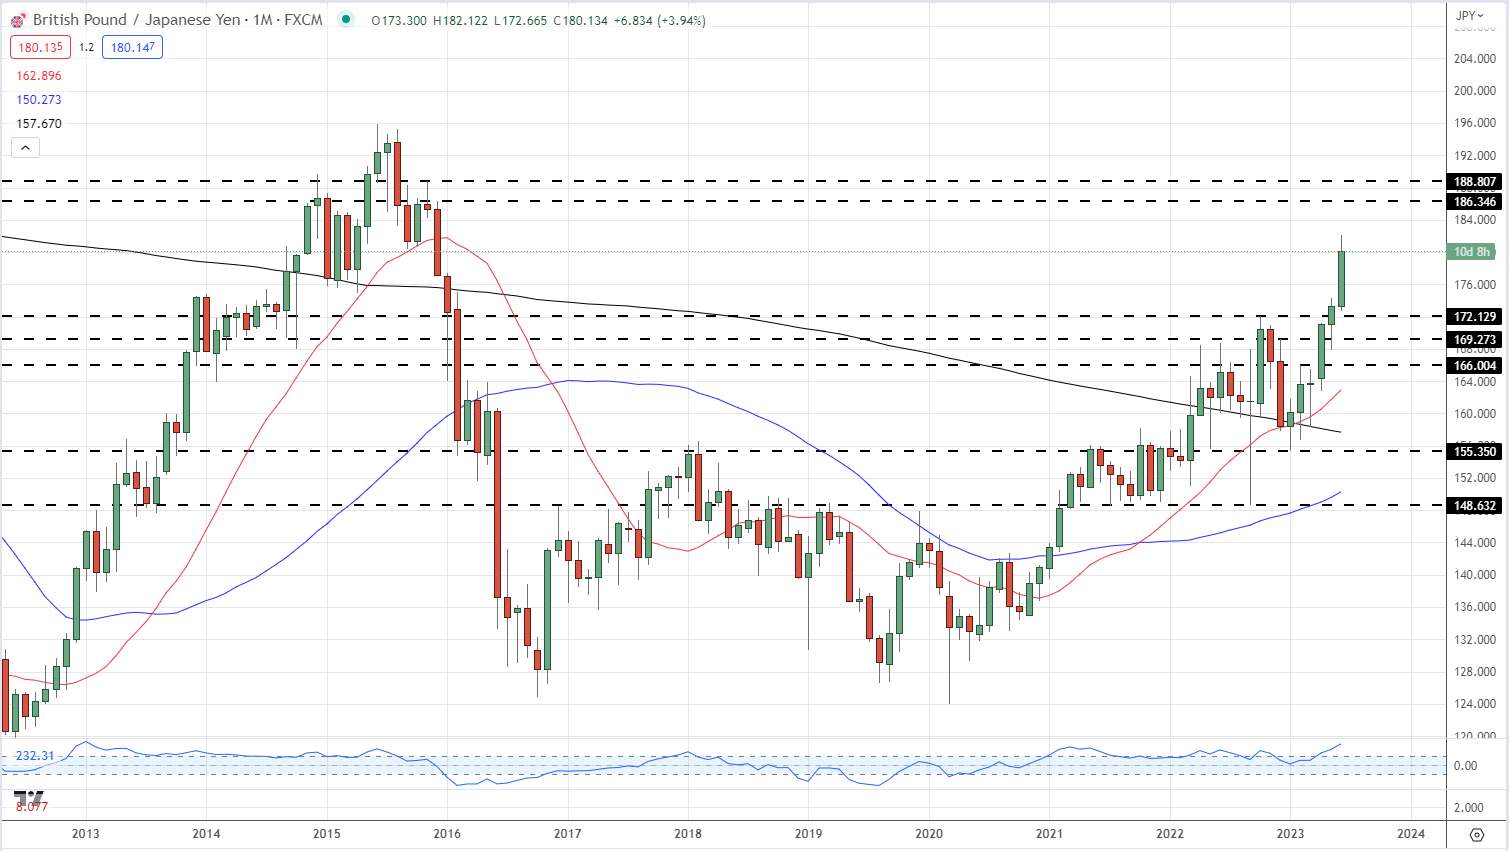Click the 136.000 price axis tick
Screen dimensions: 1509x851
click(1475, 607)
